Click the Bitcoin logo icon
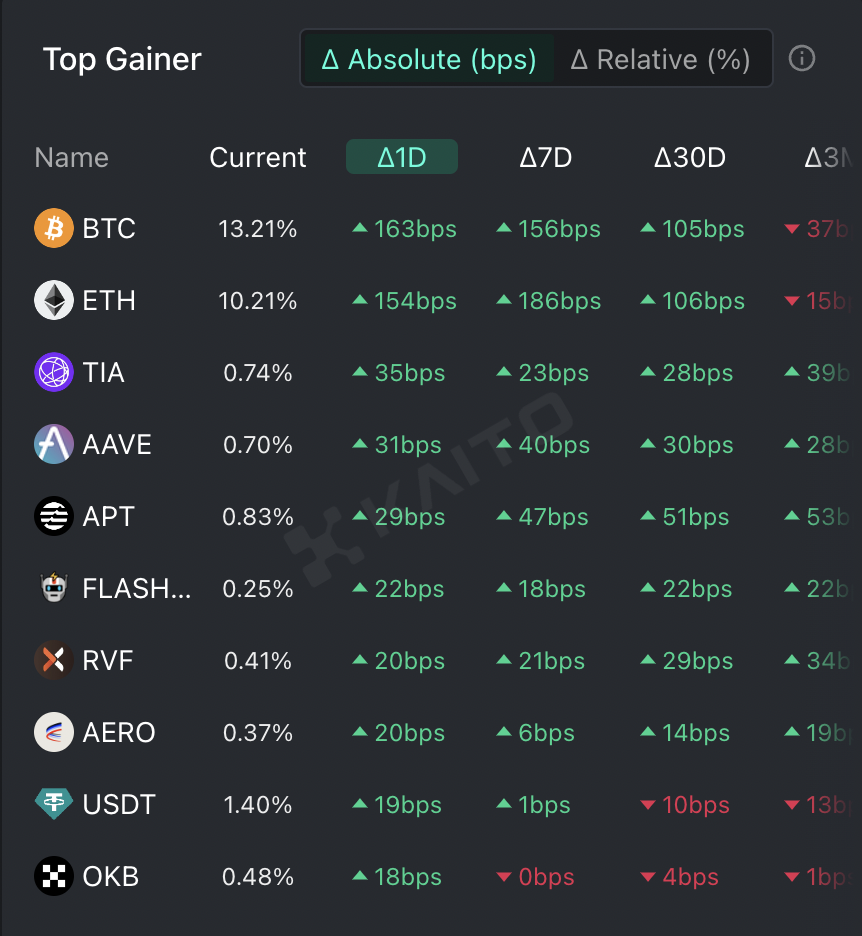862x936 pixels. click(x=54, y=229)
